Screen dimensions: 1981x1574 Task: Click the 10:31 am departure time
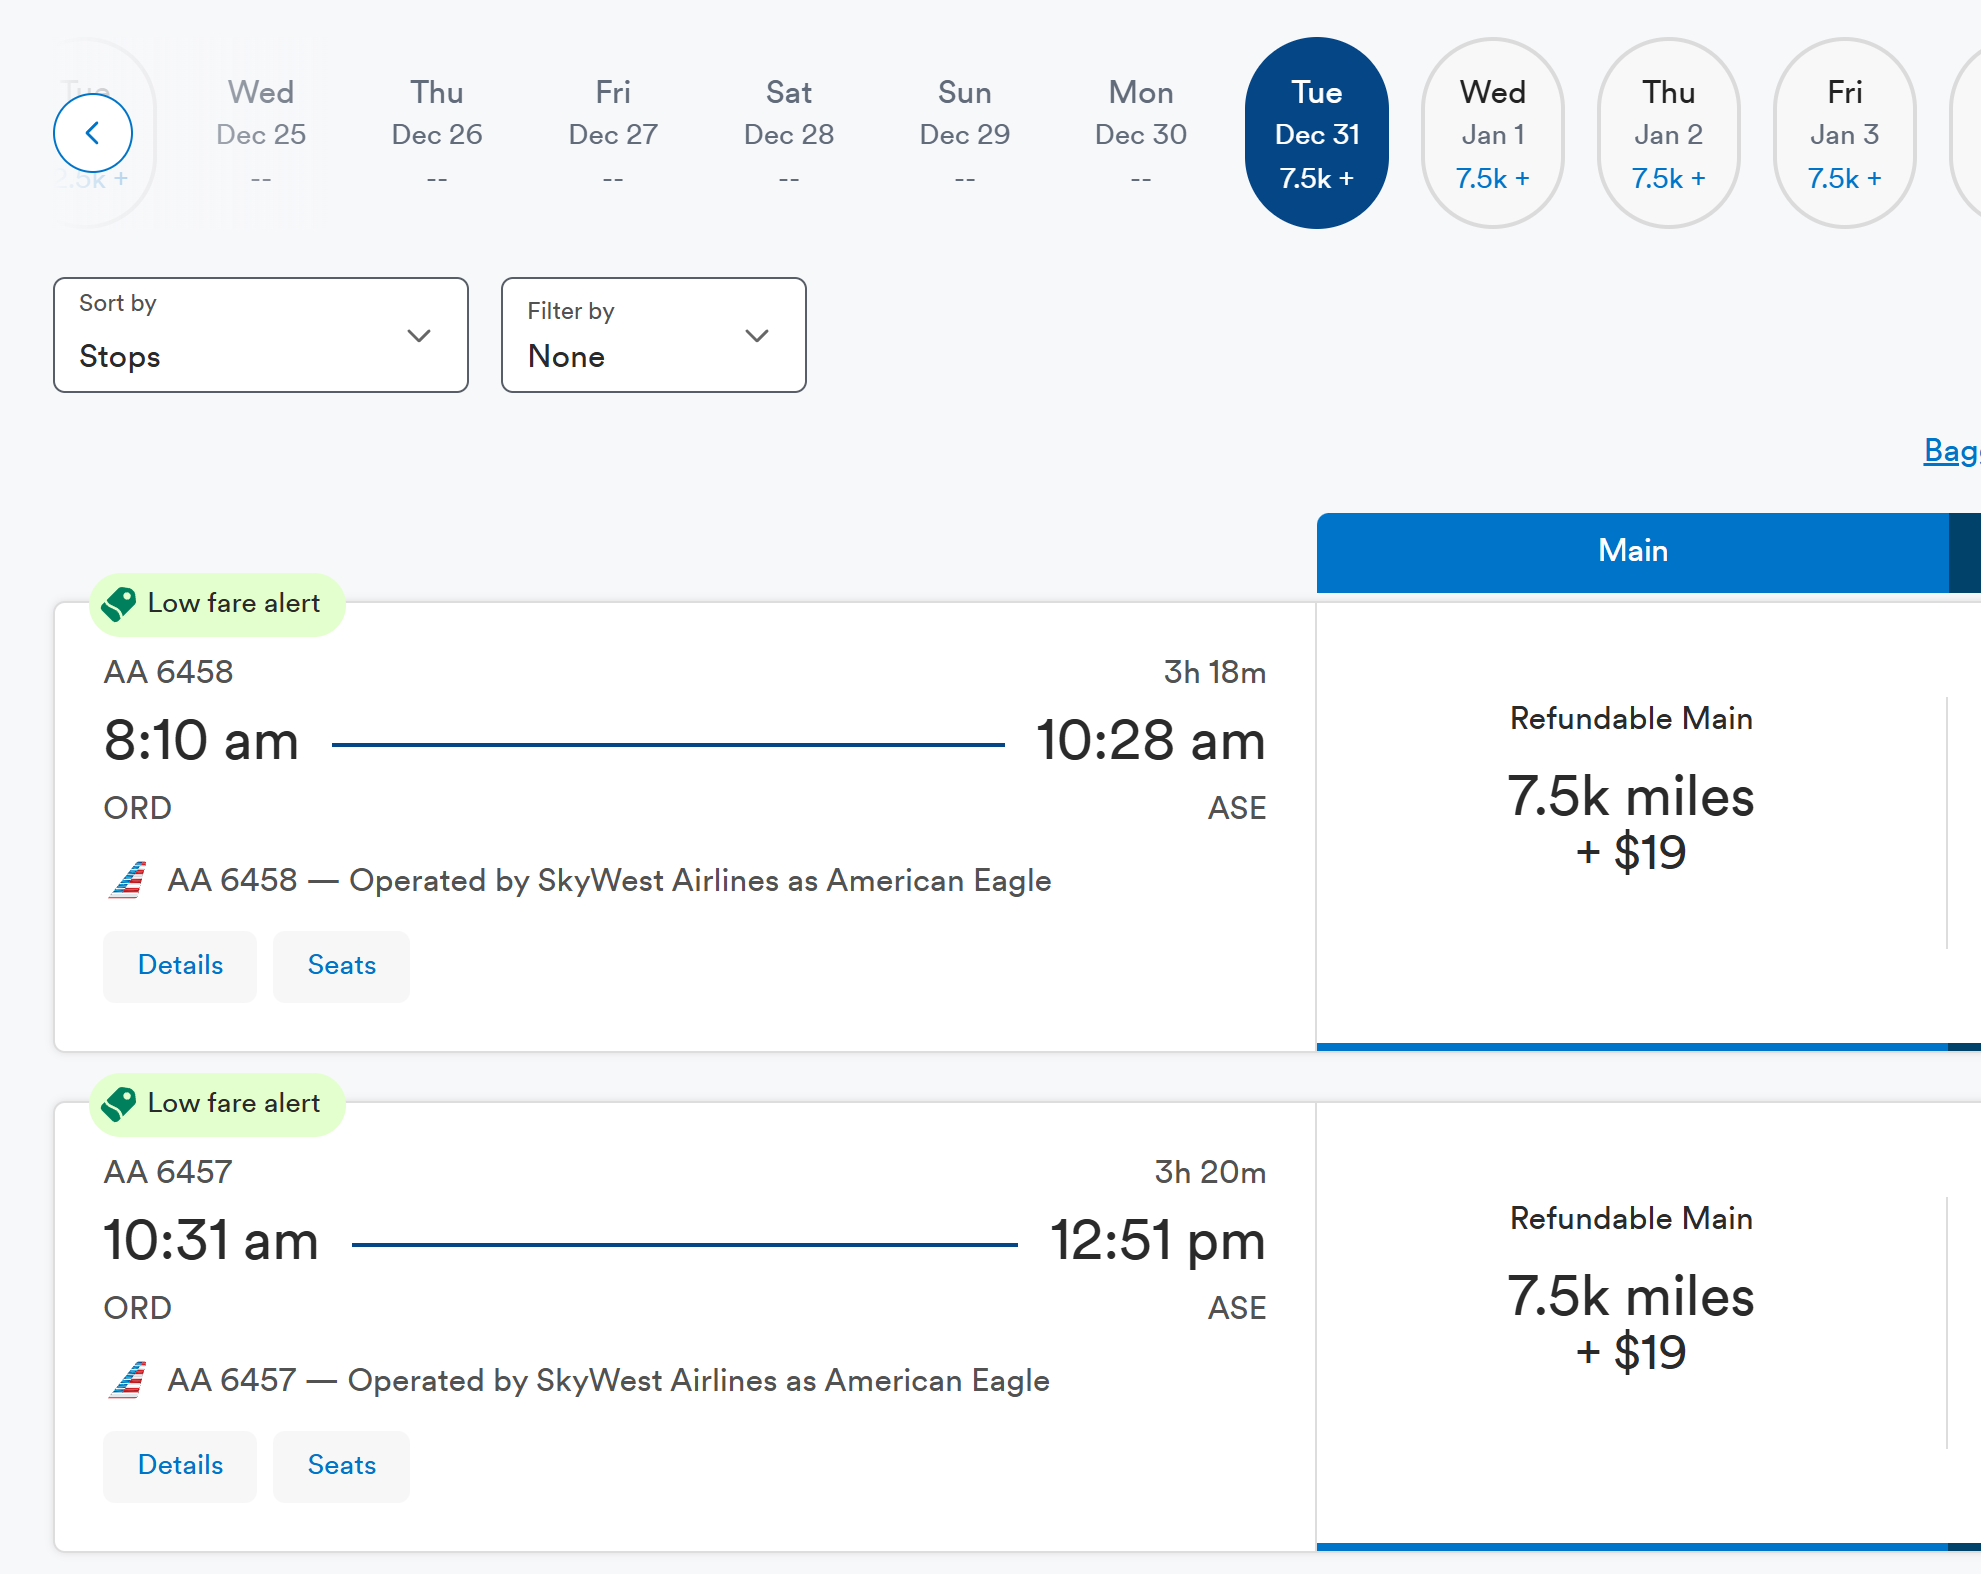[x=211, y=1241]
